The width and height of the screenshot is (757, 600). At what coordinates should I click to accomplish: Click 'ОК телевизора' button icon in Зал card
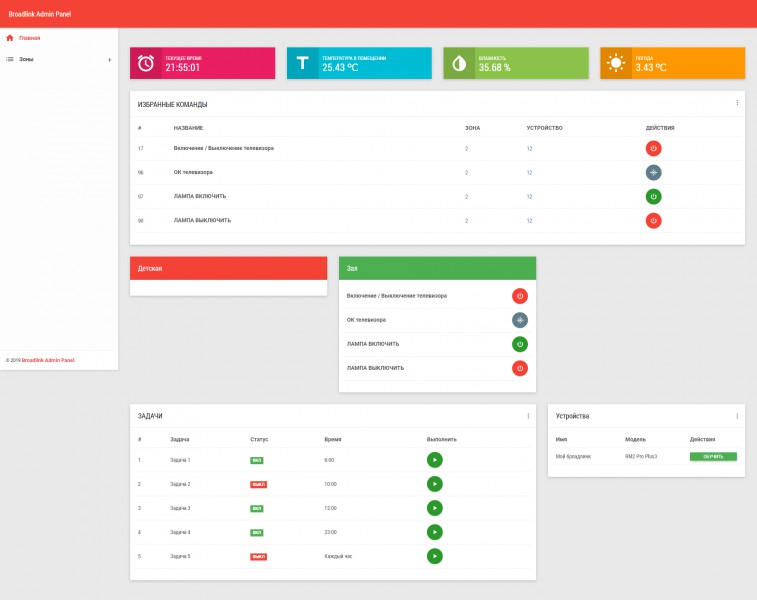coord(519,320)
